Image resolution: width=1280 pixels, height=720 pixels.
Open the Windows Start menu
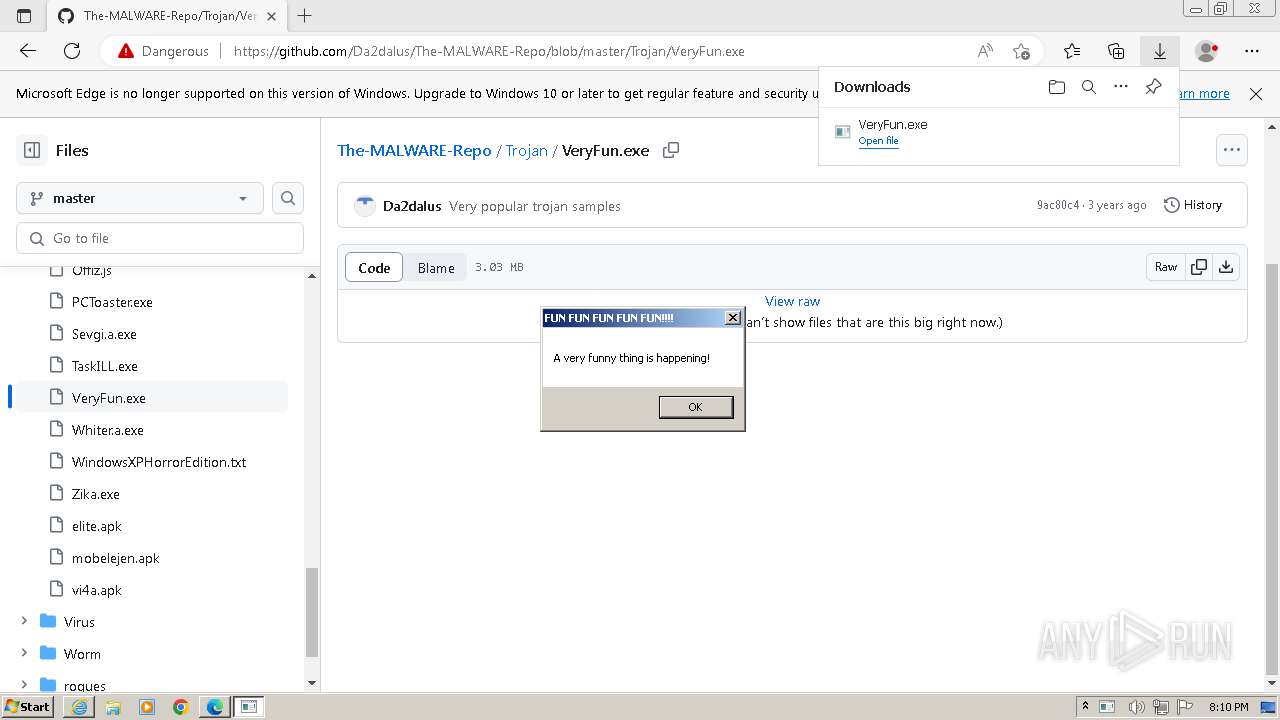point(28,707)
